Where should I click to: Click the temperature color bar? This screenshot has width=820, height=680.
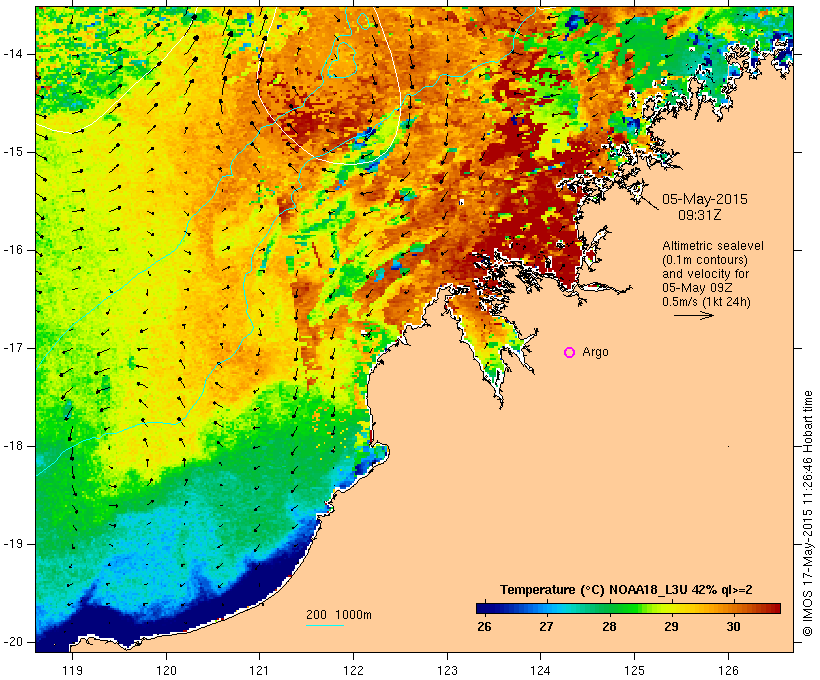point(628,608)
